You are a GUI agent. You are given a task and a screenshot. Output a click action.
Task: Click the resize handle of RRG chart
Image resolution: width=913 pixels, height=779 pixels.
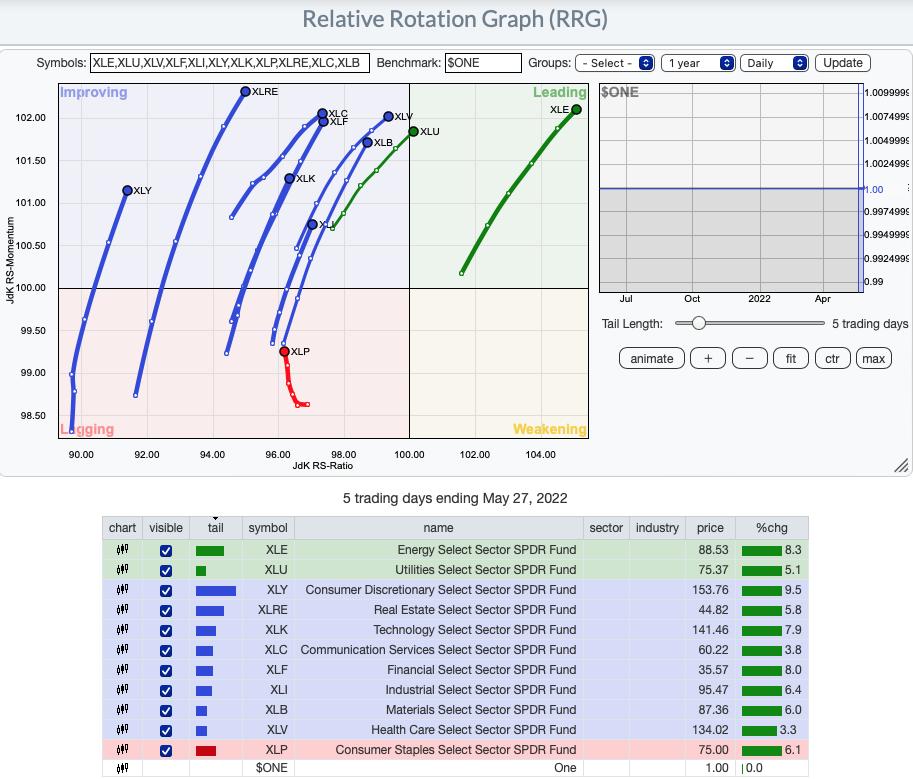[901, 465]
